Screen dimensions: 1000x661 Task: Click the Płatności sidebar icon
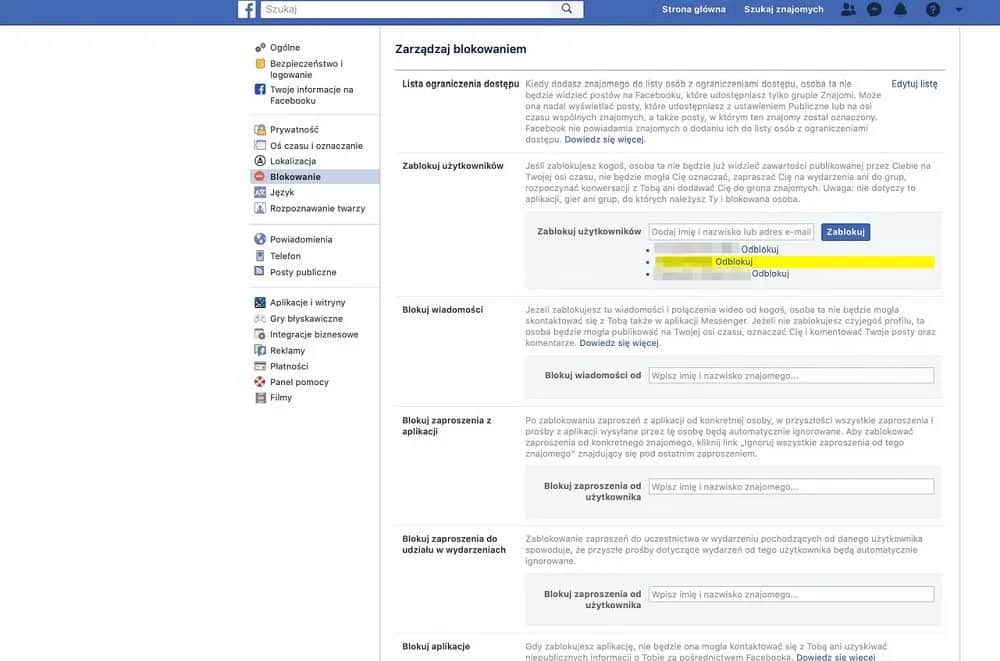pos(260,365)
